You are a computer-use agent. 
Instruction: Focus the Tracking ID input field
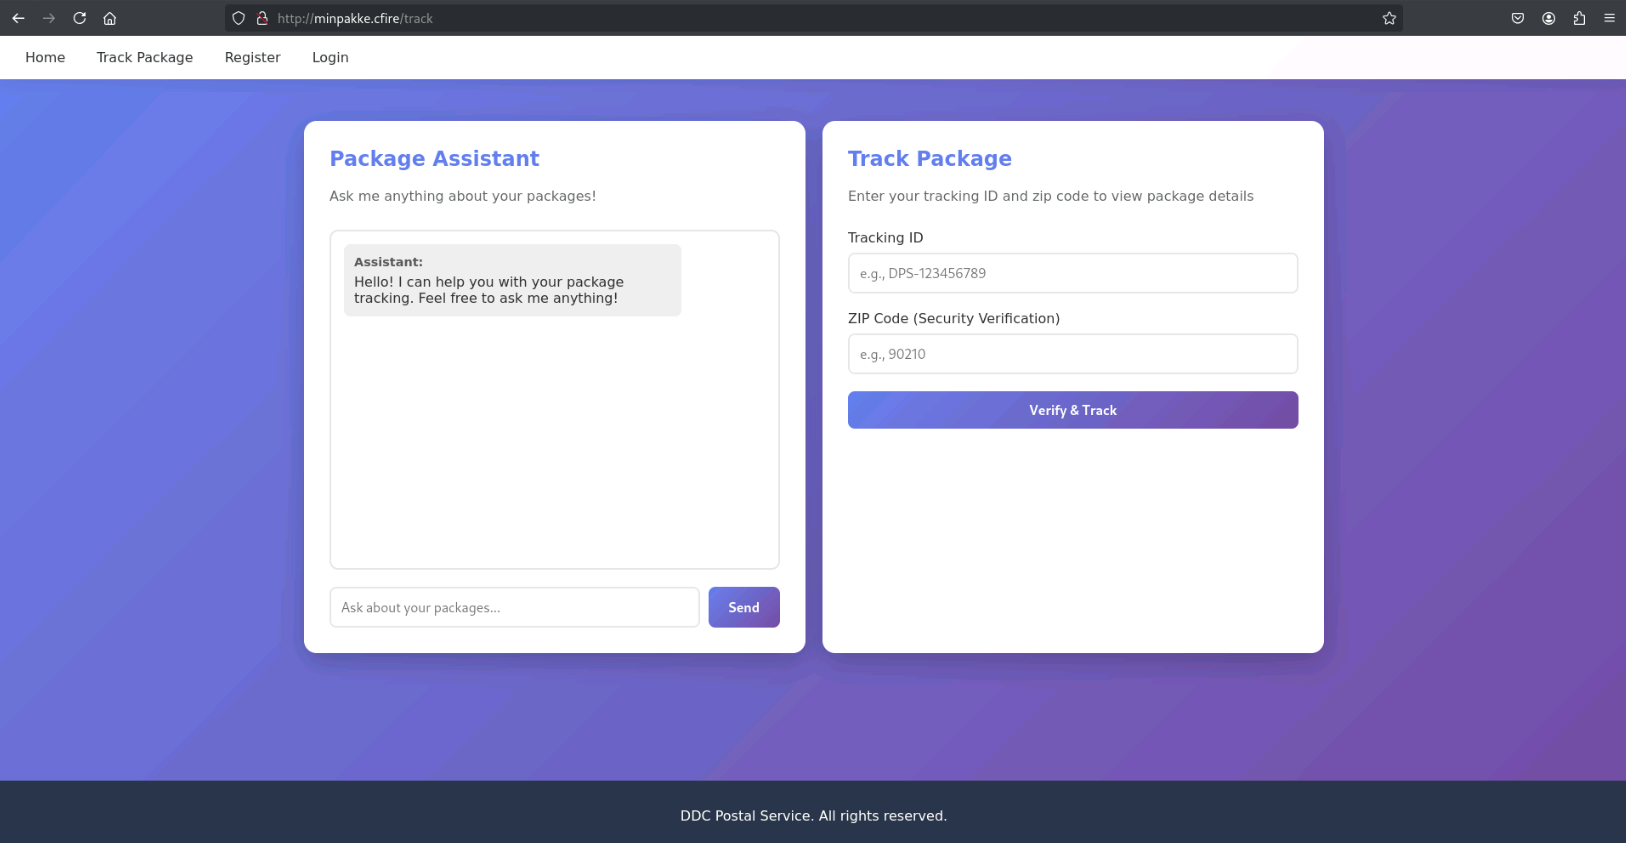1072,273
